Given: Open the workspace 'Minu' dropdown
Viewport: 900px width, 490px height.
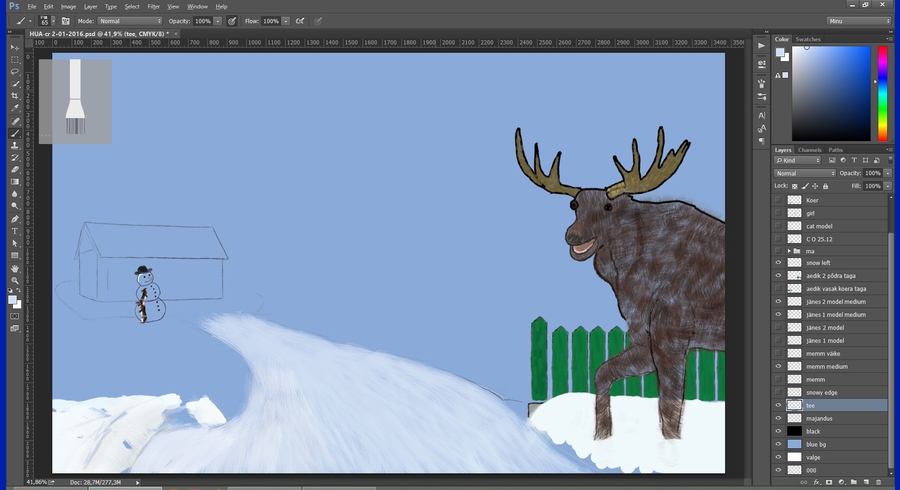Looking at the screenshot, I should [x=859, y=21].
